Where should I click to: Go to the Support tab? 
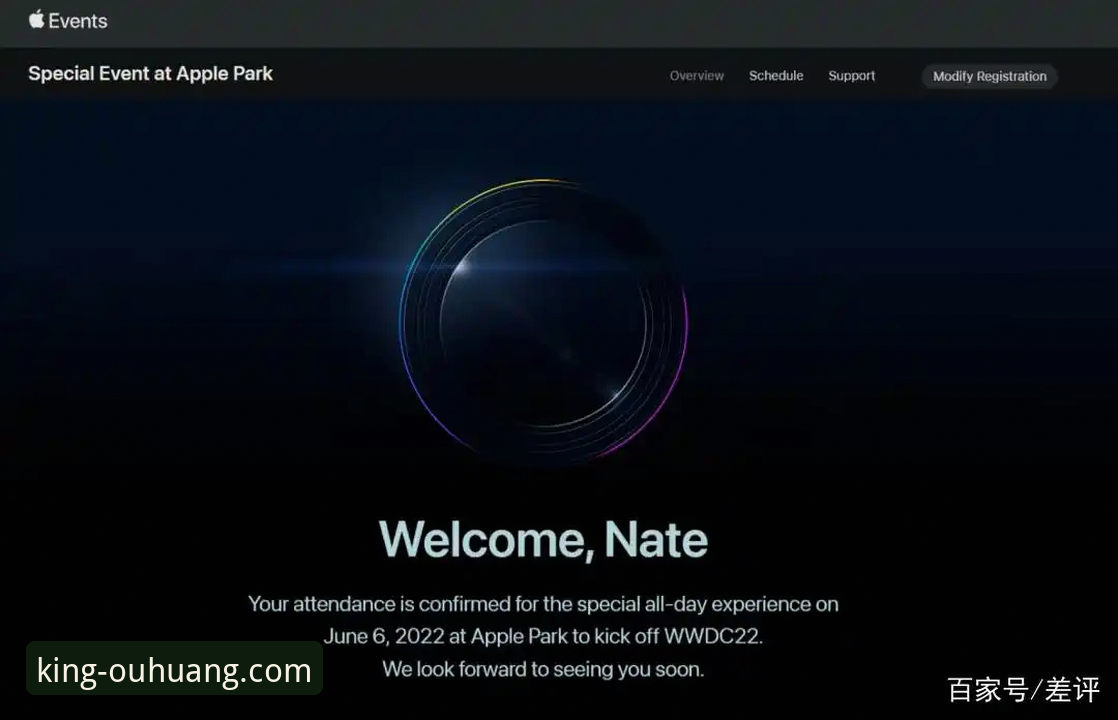click(851, 76)
